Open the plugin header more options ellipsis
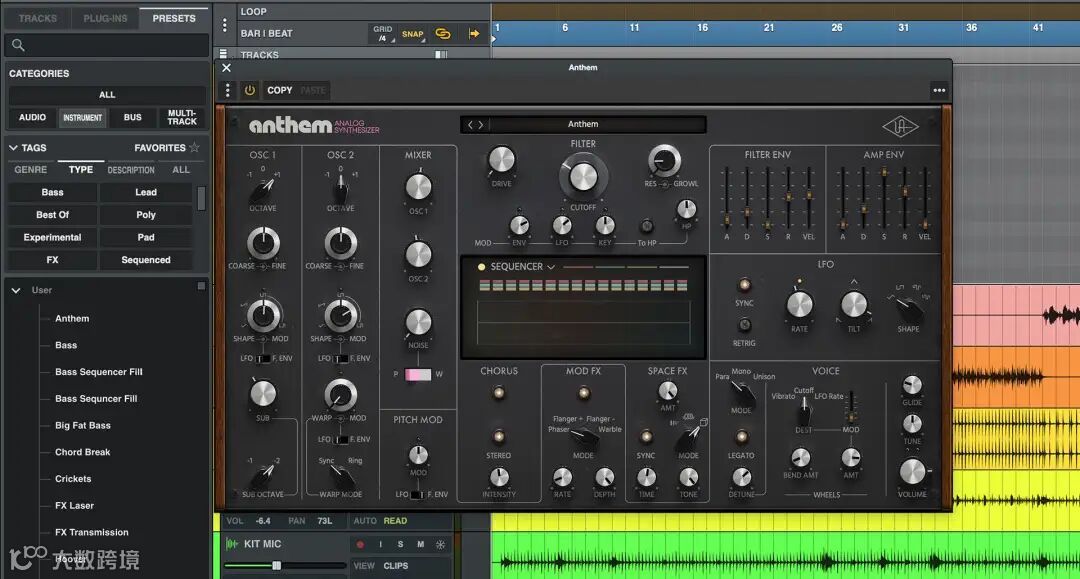The height and width of the screenshot is (579, 1080). [x=939, y=90]
